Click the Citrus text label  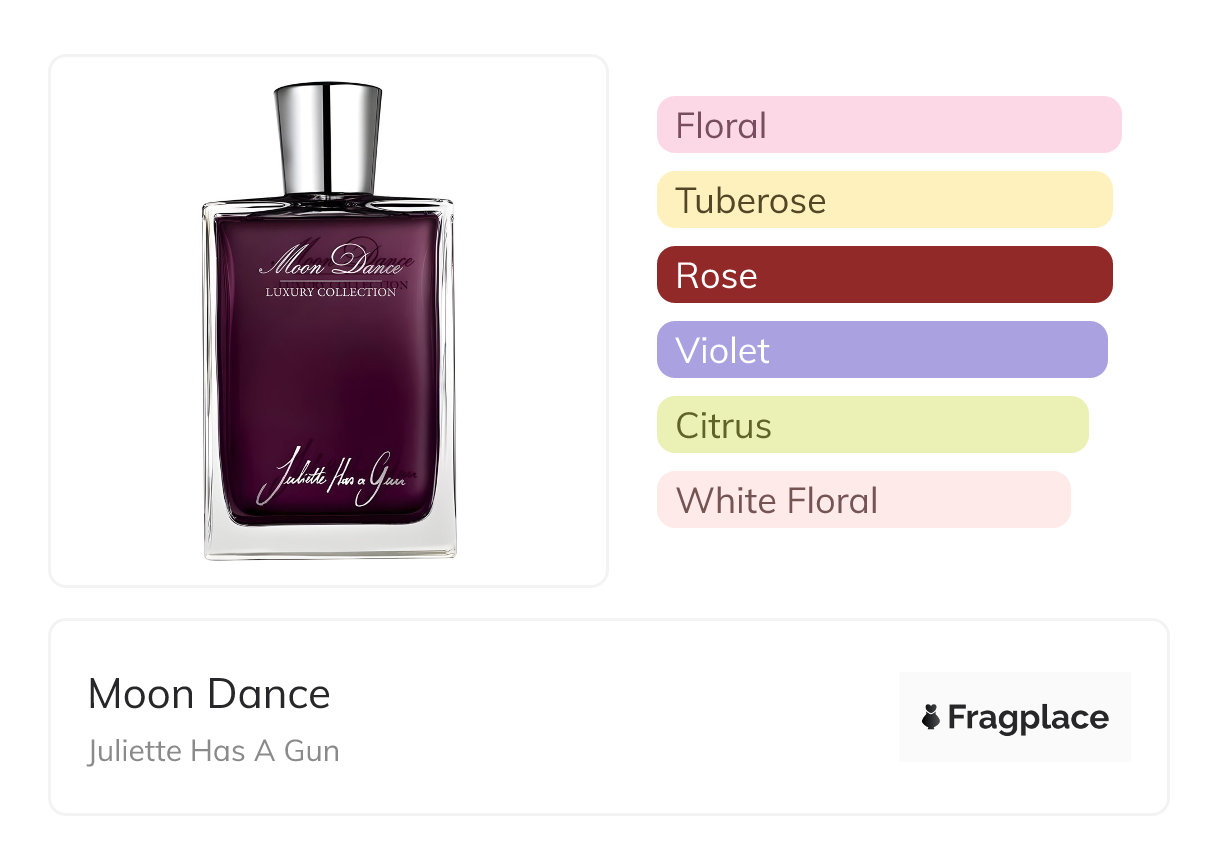tap(724, 426)
